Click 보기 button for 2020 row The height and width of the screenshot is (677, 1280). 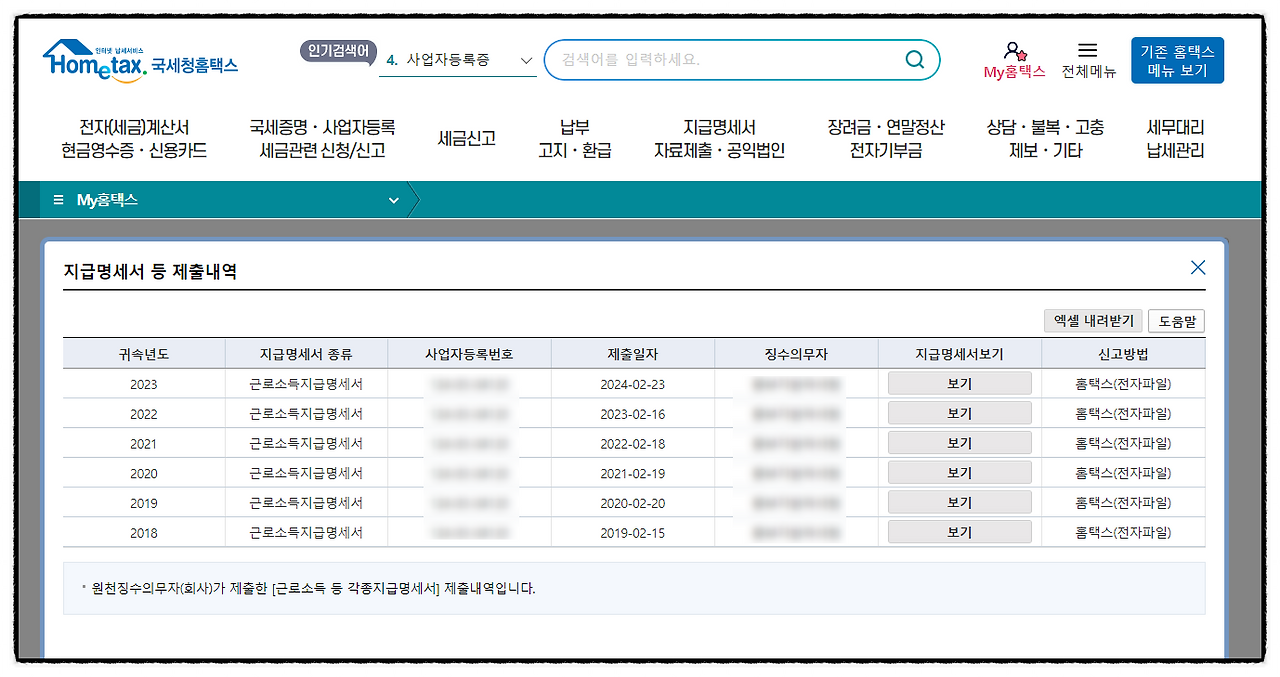959,472
